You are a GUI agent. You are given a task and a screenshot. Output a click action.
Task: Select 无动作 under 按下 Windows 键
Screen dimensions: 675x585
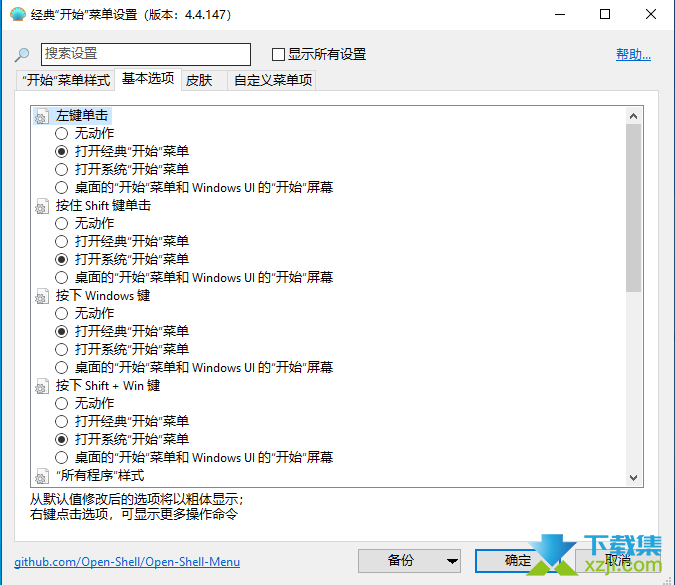[x=62, y=313]
